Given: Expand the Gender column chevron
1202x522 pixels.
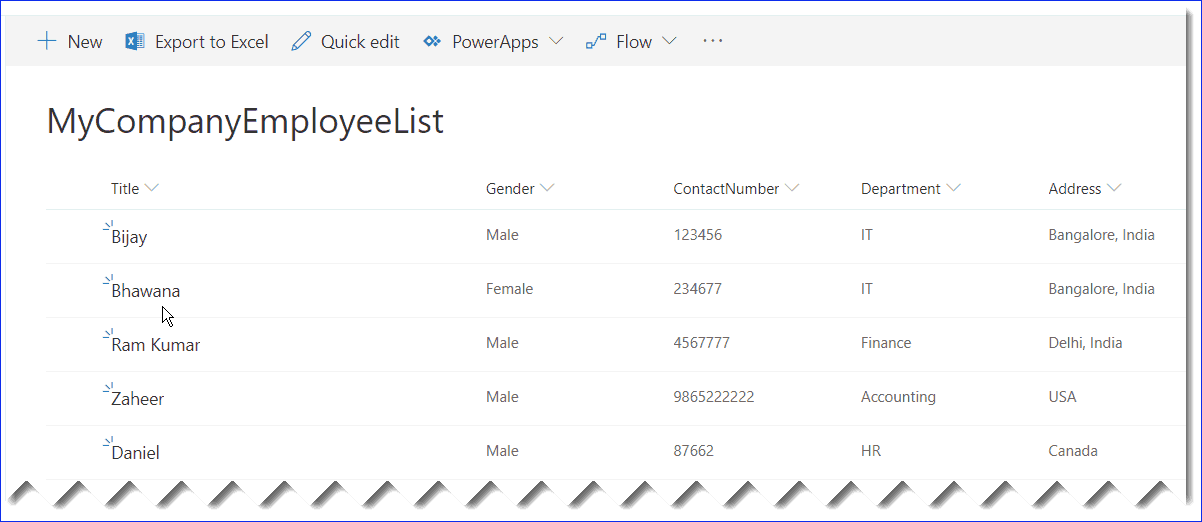Looking at the screenshot, I should [x=547, y=188].
